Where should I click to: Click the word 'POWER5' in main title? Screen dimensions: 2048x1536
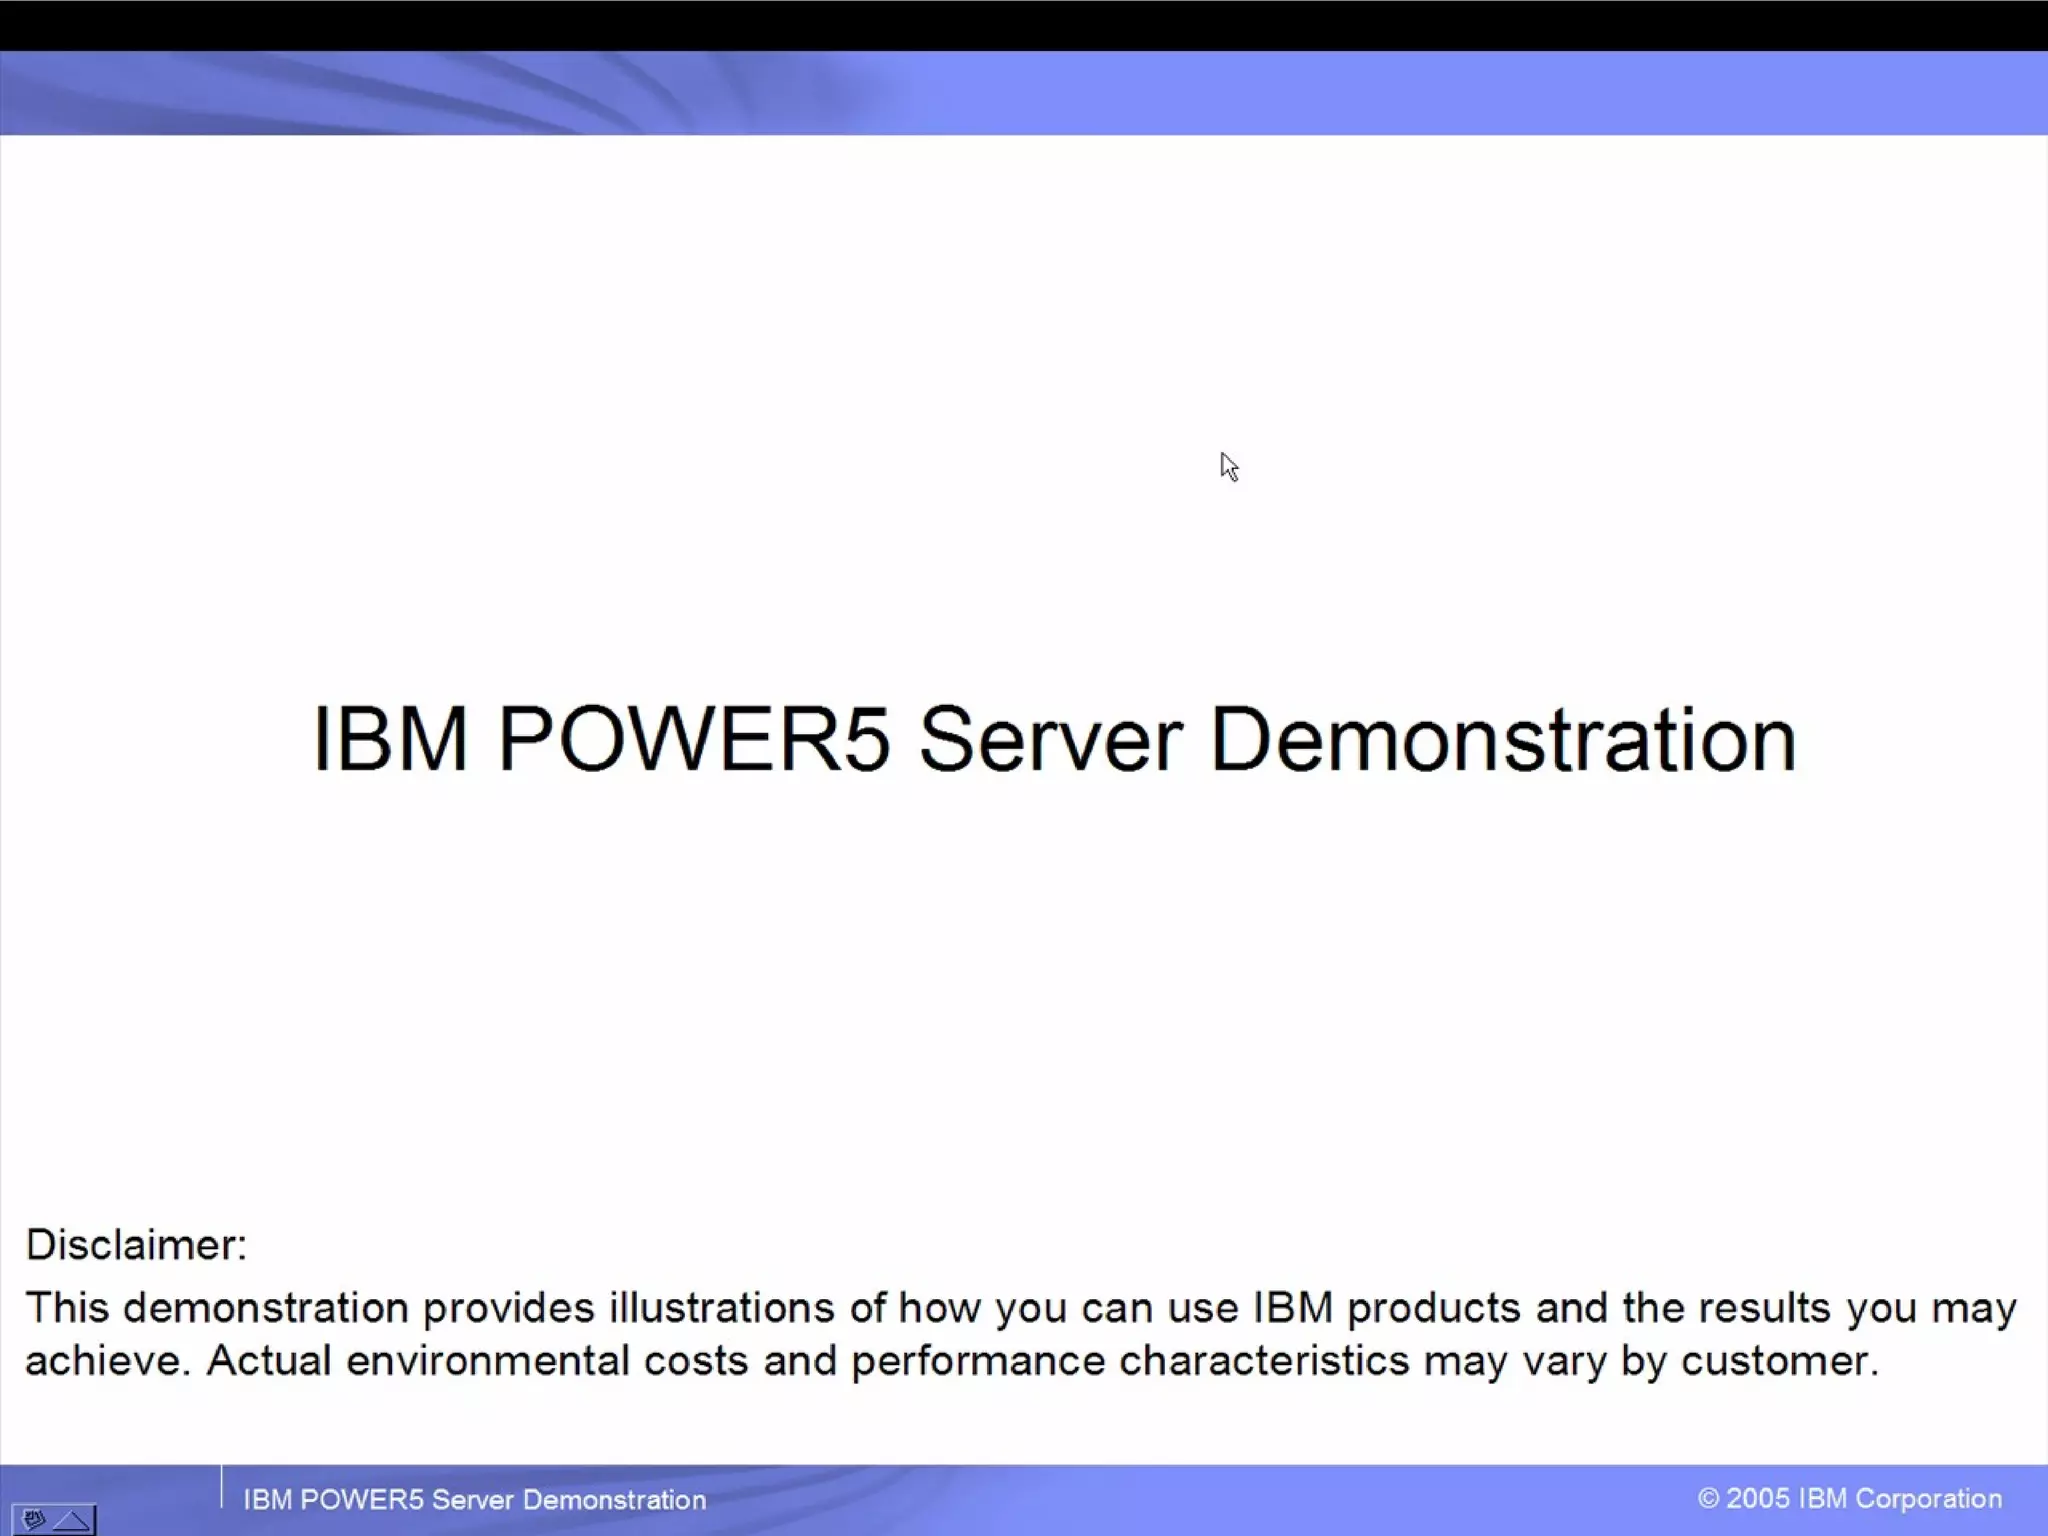693,740
